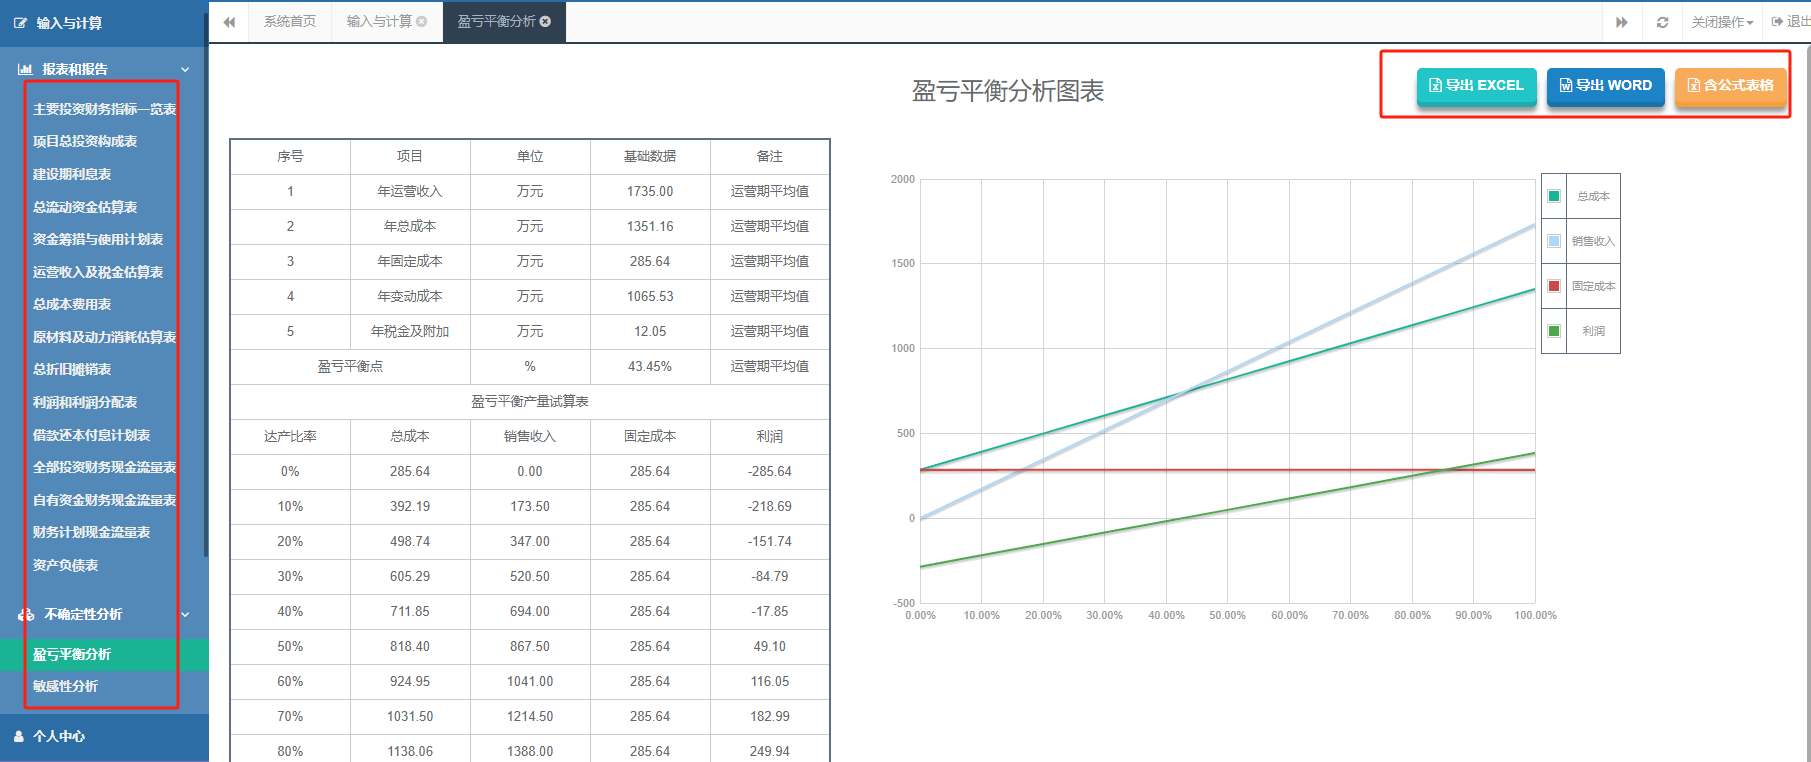This screenshot has height=762, width=1811.
Task: Click the 个人中心 user icon
Action: (19, 736)
